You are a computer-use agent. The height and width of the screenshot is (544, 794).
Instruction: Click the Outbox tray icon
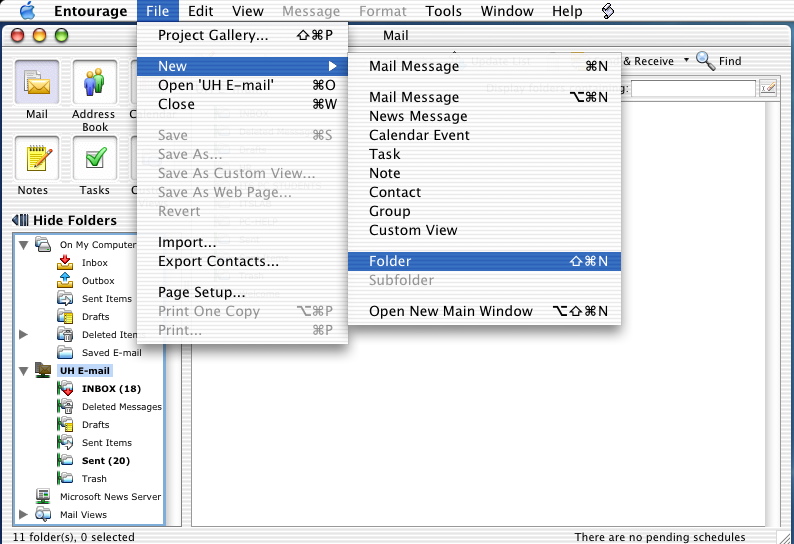65,280
